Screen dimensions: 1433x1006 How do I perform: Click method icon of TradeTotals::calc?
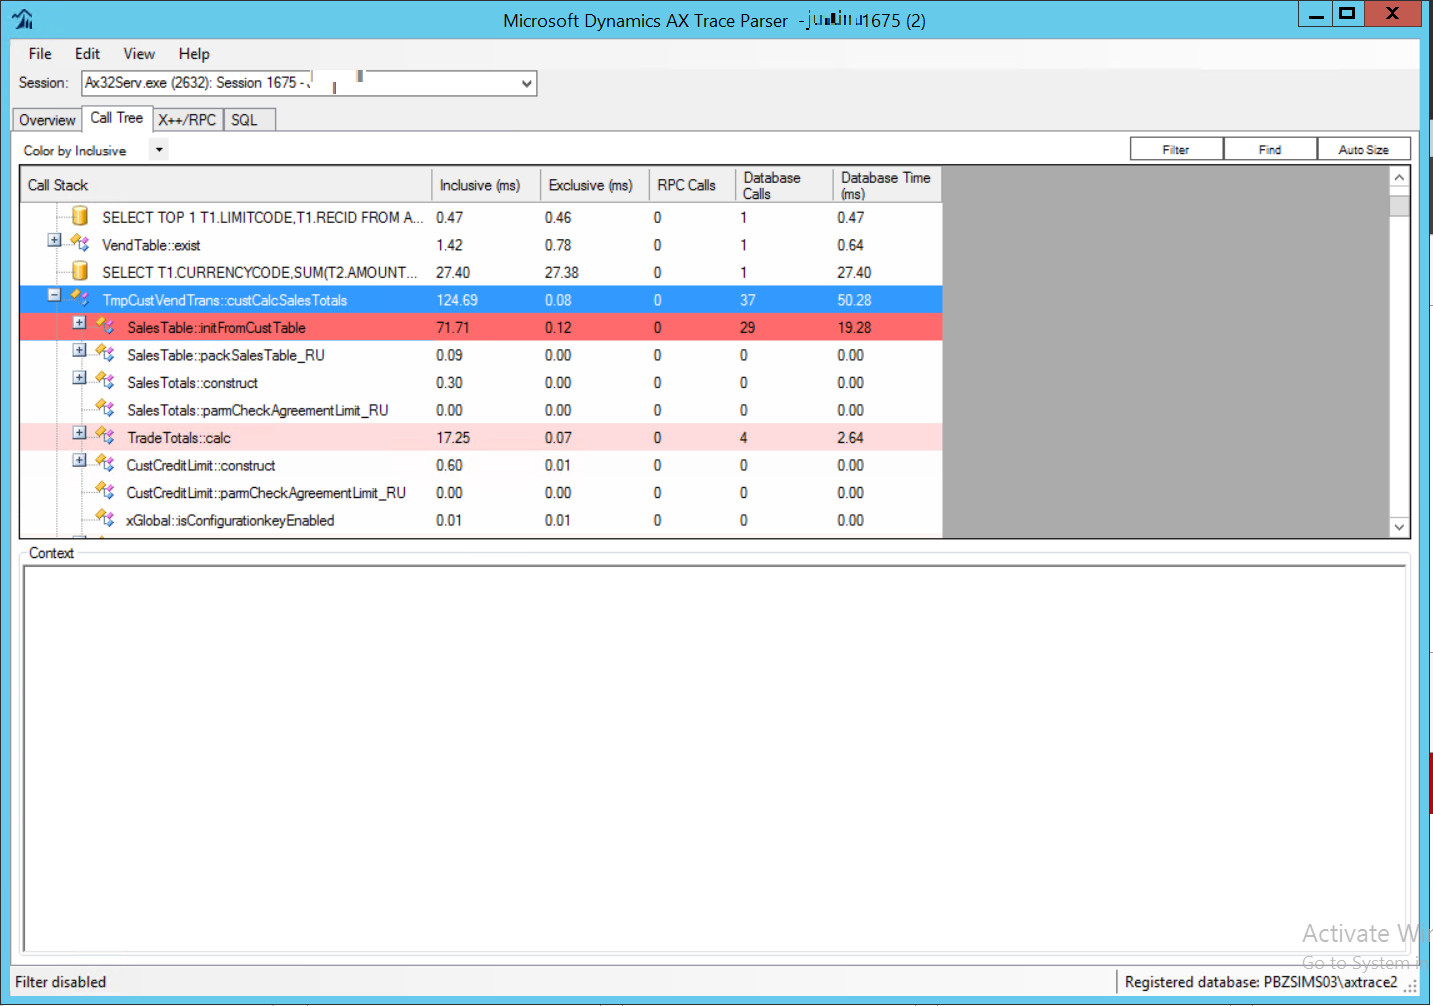(x=105, y=436)
